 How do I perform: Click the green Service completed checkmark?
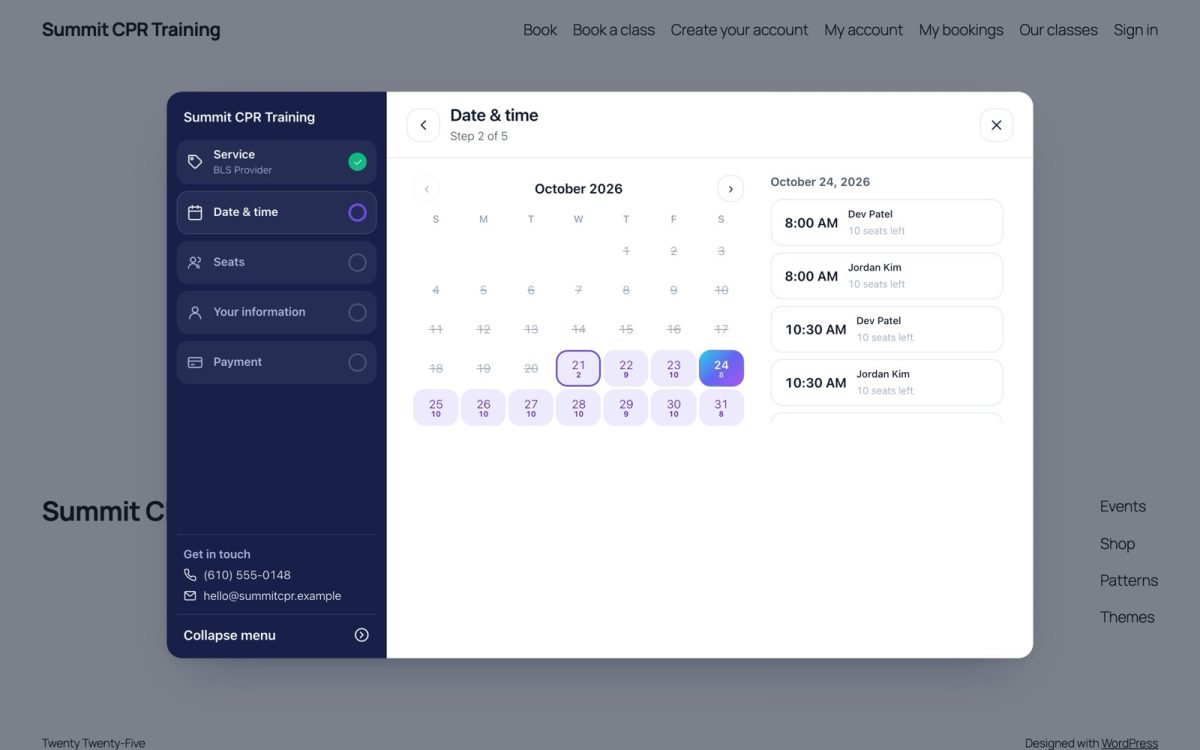click(357, 162)
